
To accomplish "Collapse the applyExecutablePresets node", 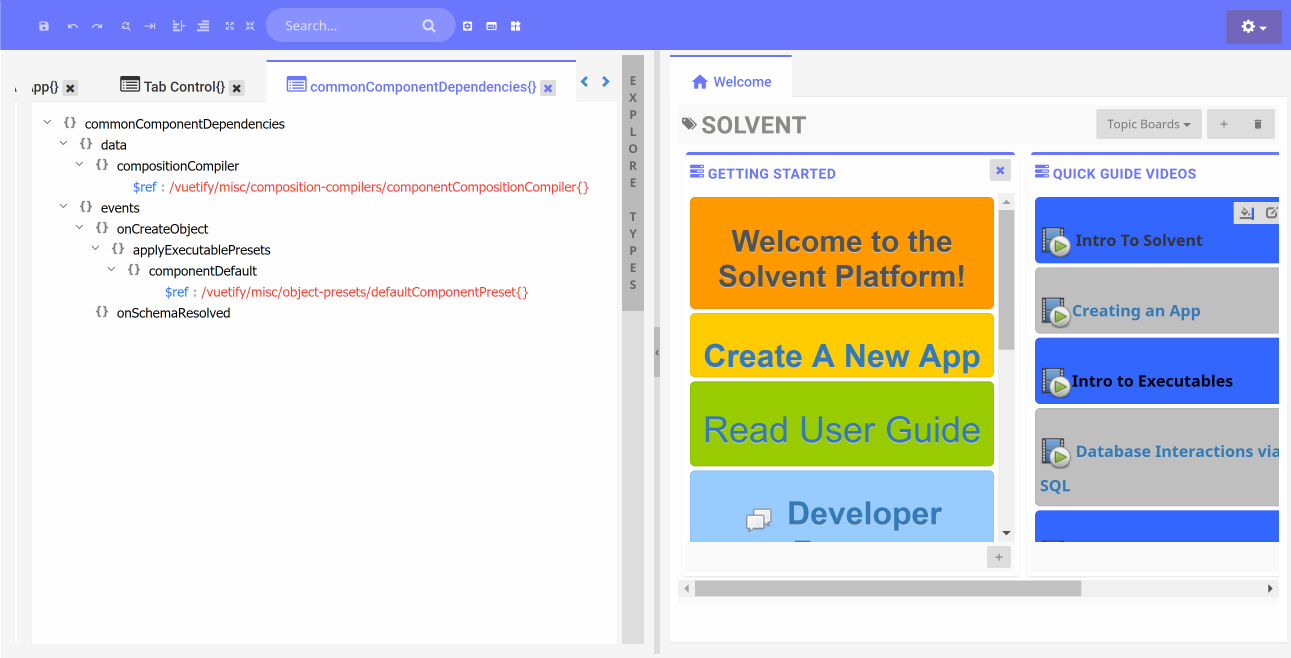I will click(96, 250).
